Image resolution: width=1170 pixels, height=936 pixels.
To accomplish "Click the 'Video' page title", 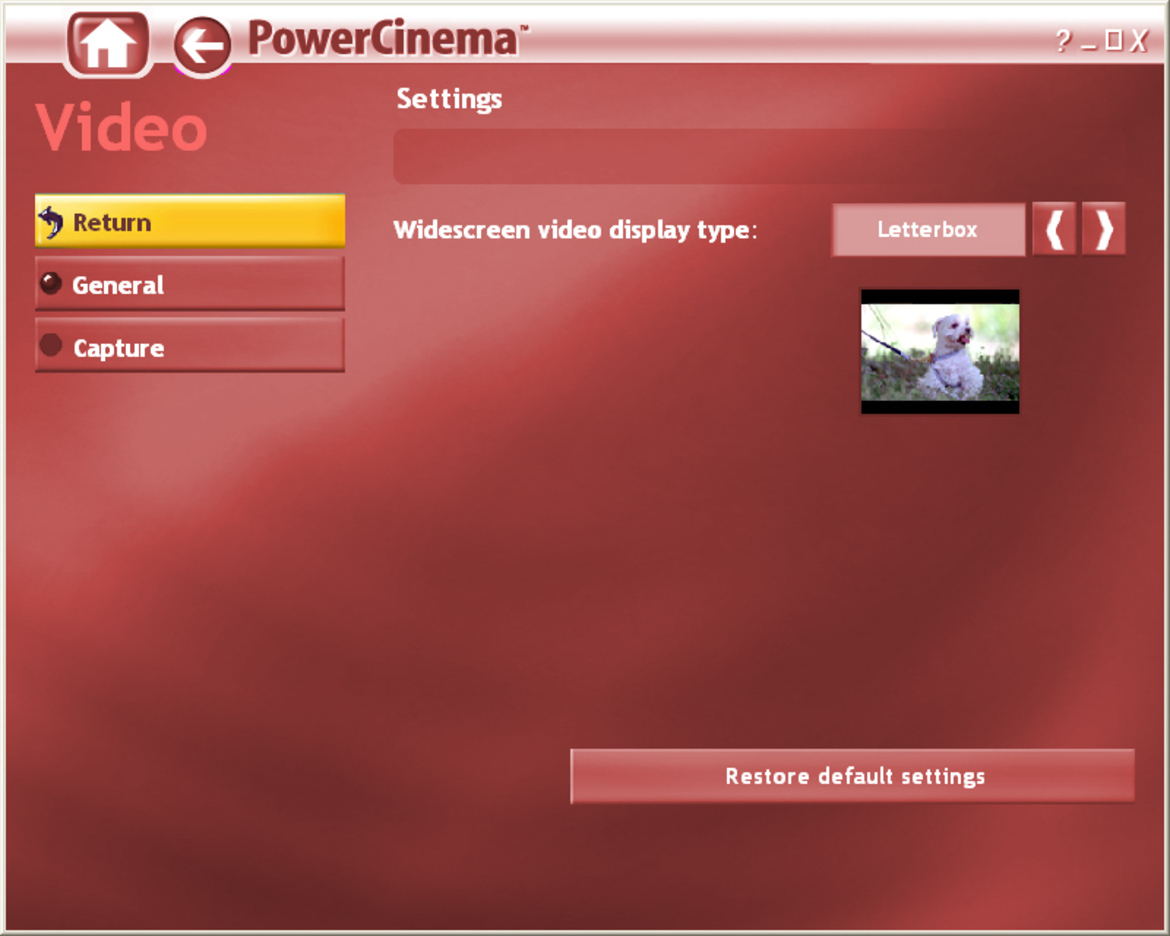I will click(x=121, y=128).
